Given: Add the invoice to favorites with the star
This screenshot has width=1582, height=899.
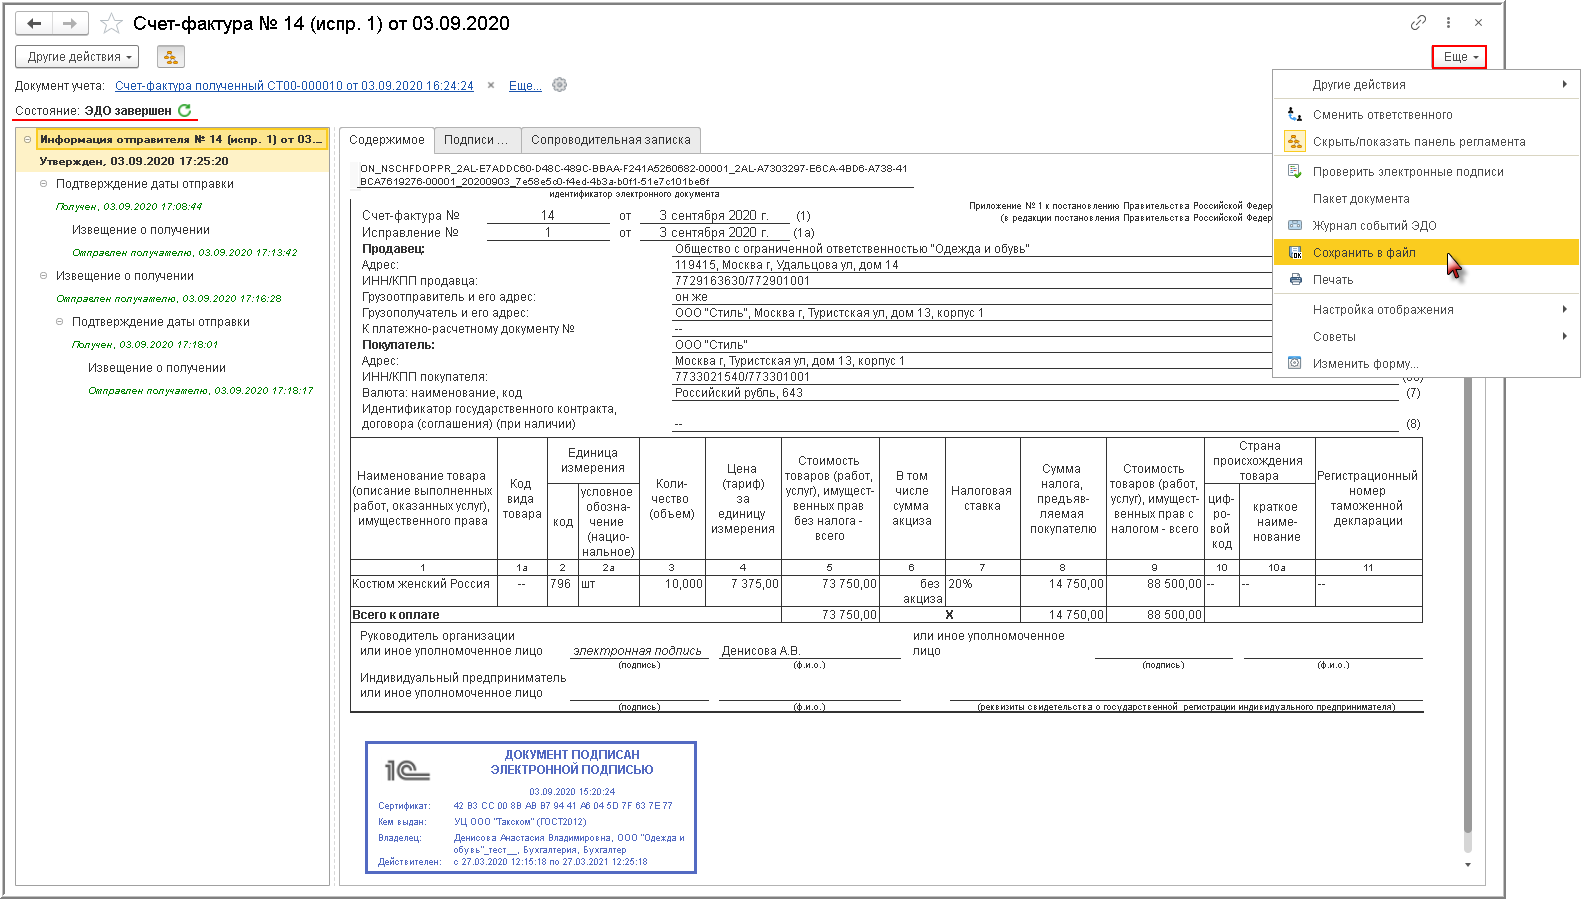Looking at the screenshot, I should 112,23.
